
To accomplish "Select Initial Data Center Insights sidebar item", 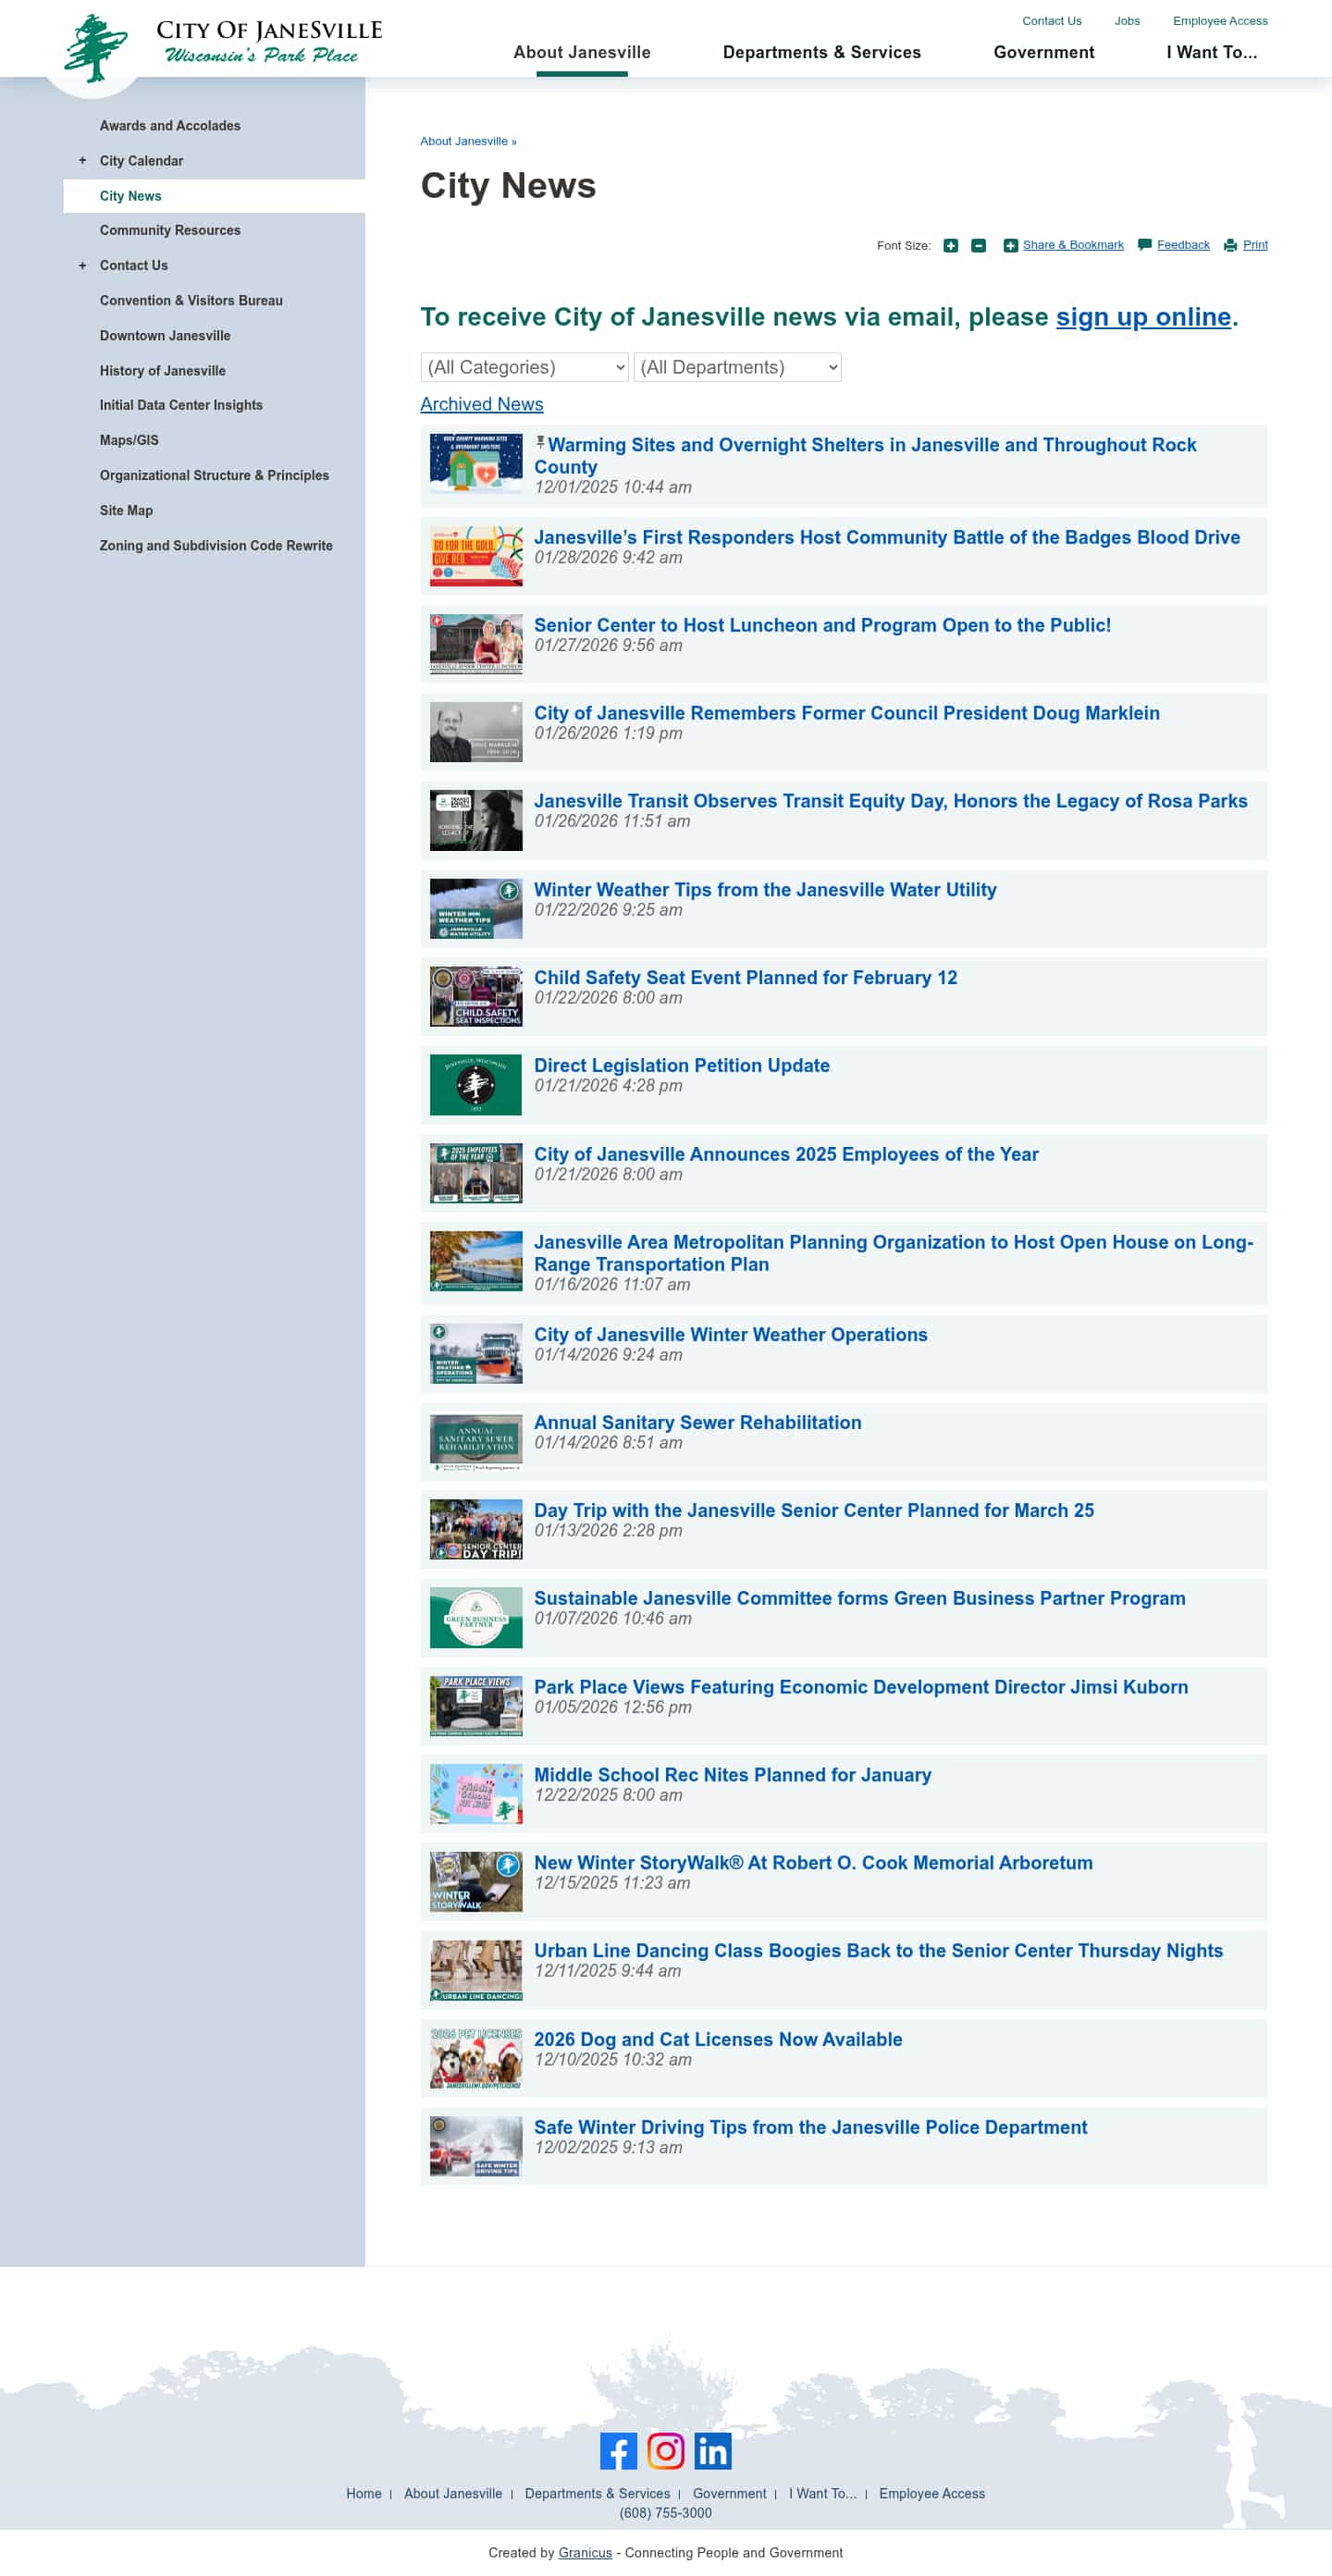I will click(181, 405).
